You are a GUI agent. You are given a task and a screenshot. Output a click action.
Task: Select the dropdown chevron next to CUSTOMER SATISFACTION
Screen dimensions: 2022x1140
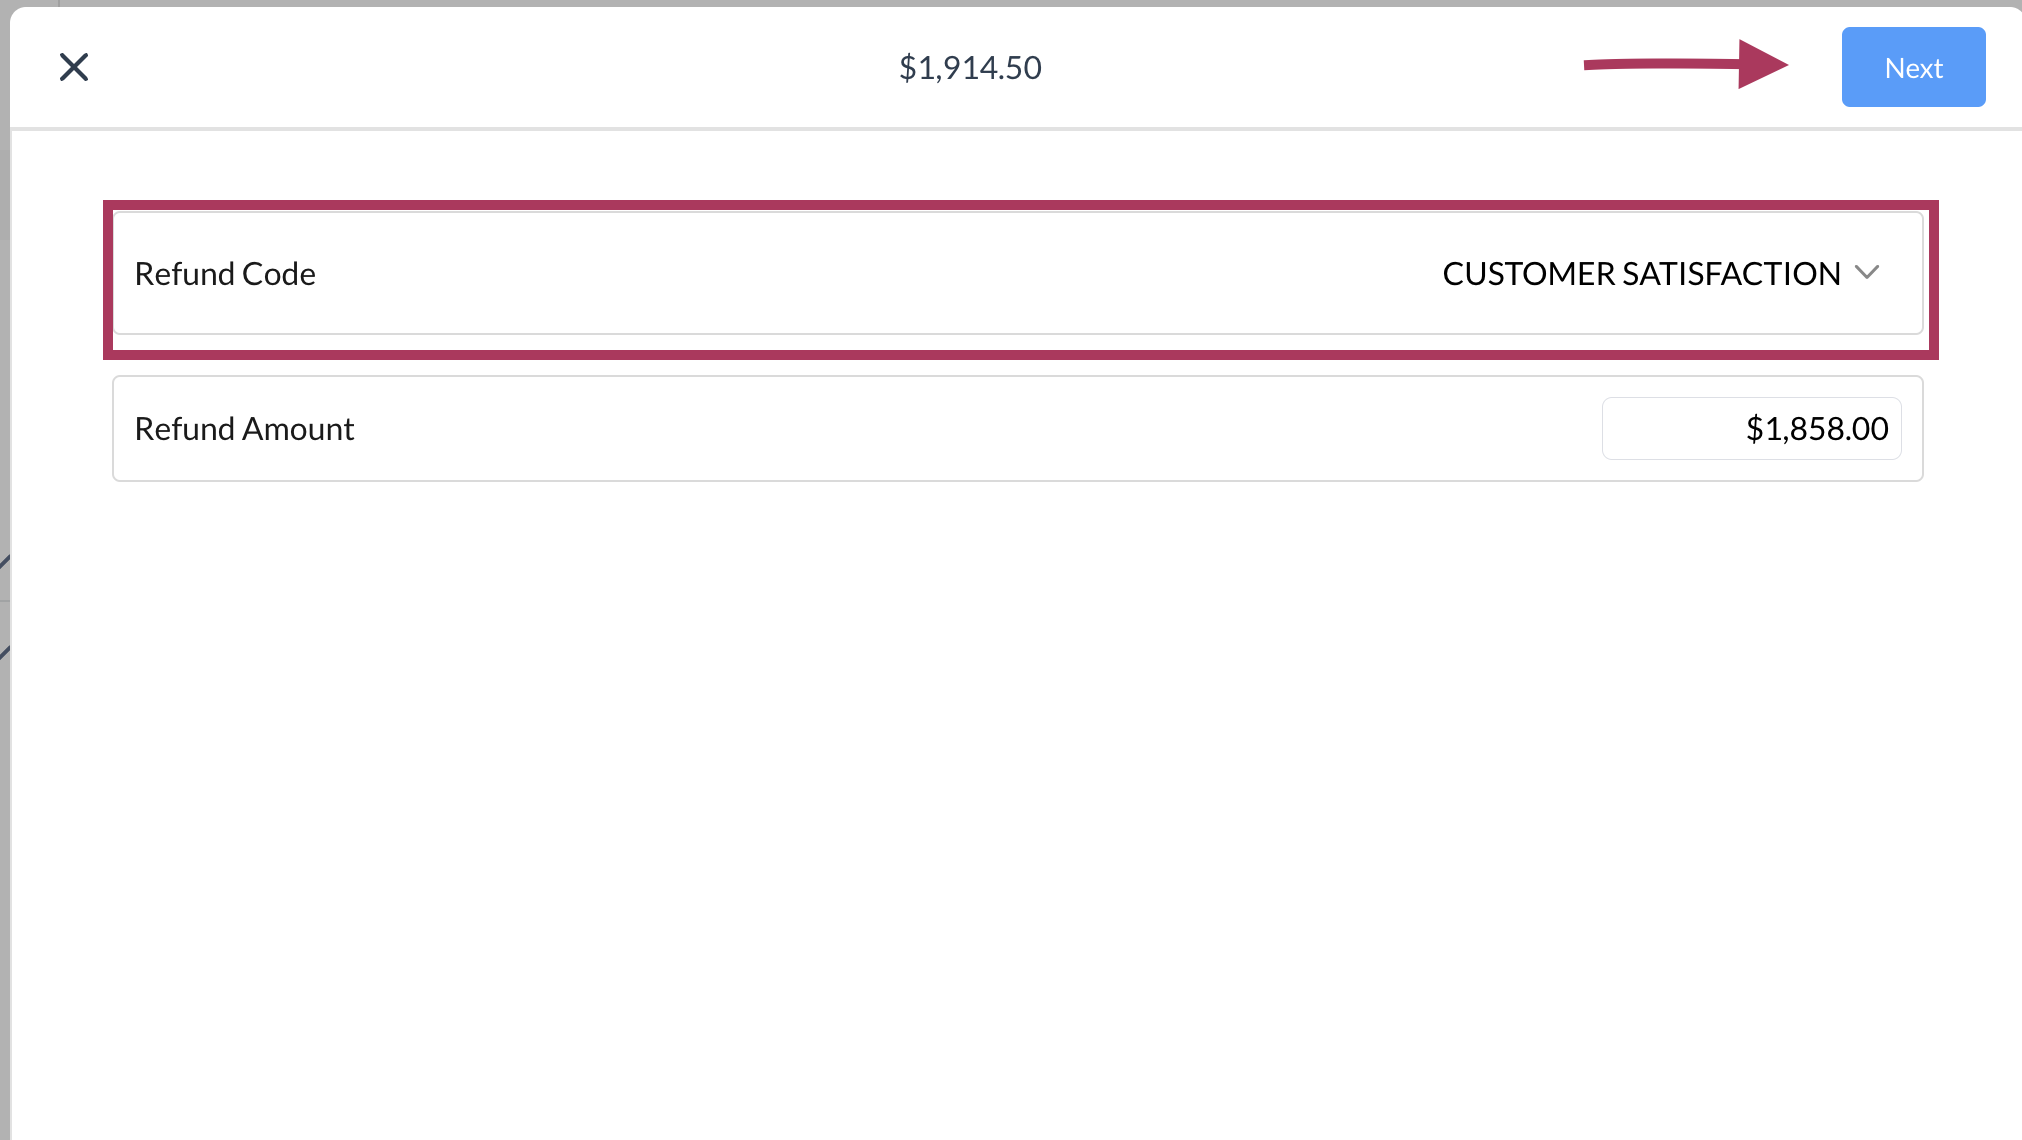click(1868, 272)
